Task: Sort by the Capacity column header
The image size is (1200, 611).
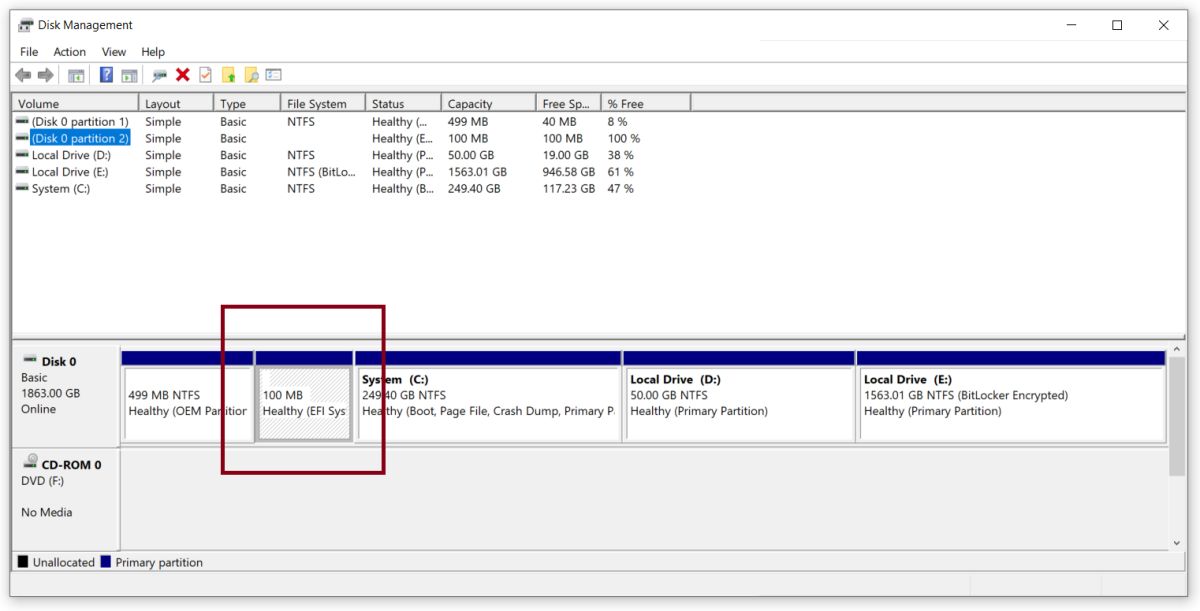Action: (x=488, y=103)
